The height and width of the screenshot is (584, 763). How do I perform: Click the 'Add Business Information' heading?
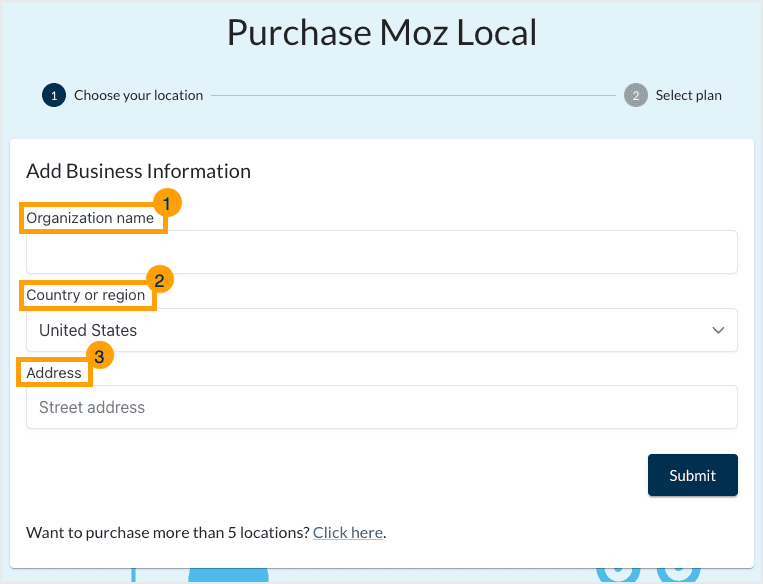tap(138, 171)
